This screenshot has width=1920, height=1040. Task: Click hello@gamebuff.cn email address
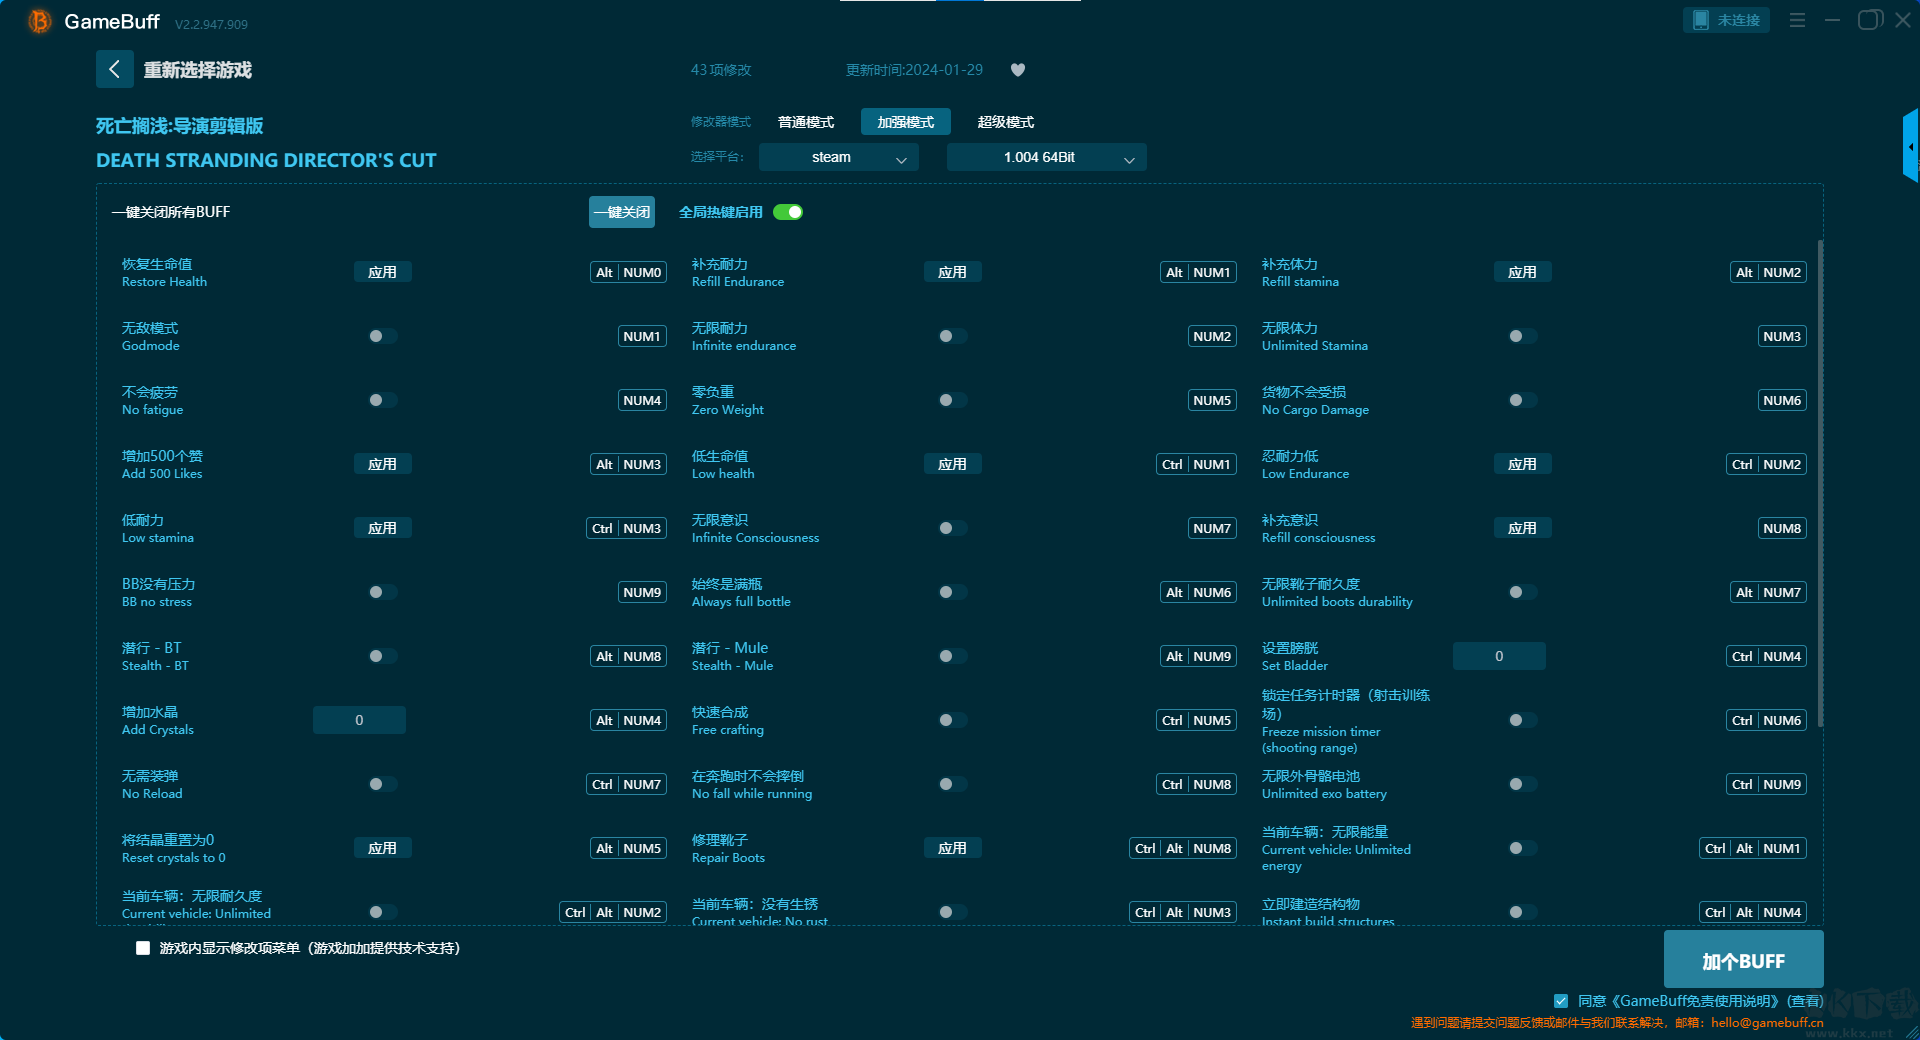pos(1767,1022)
